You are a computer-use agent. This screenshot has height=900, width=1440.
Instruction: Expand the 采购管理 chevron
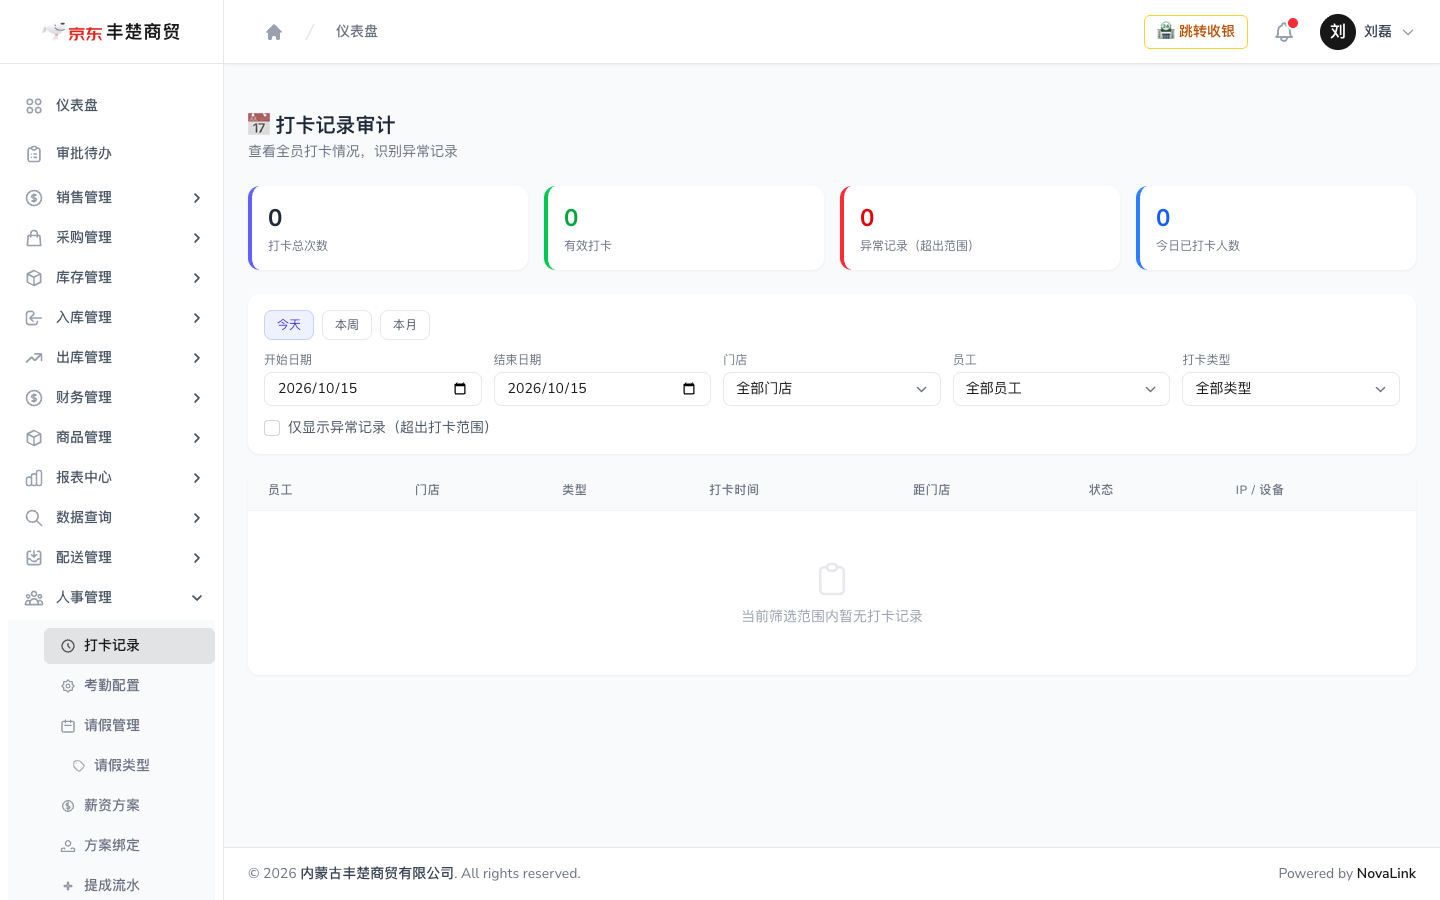pos(197,238)
